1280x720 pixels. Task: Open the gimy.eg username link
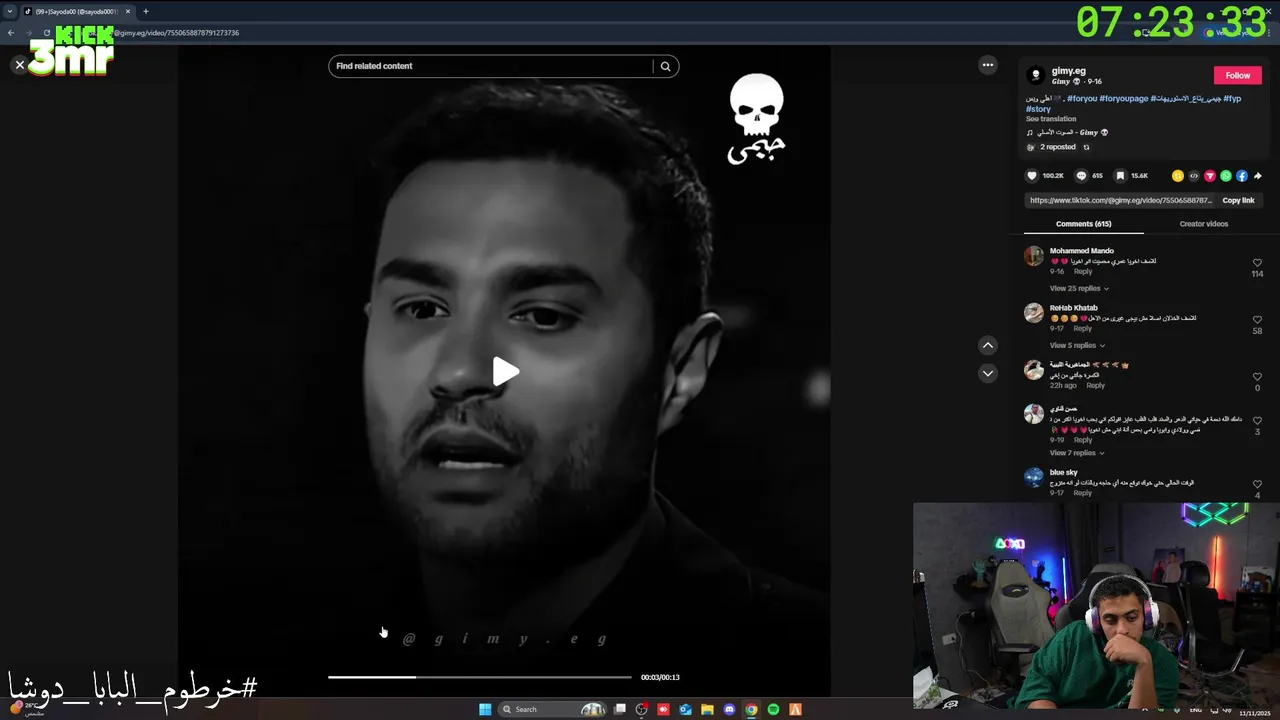point(1068,71)
